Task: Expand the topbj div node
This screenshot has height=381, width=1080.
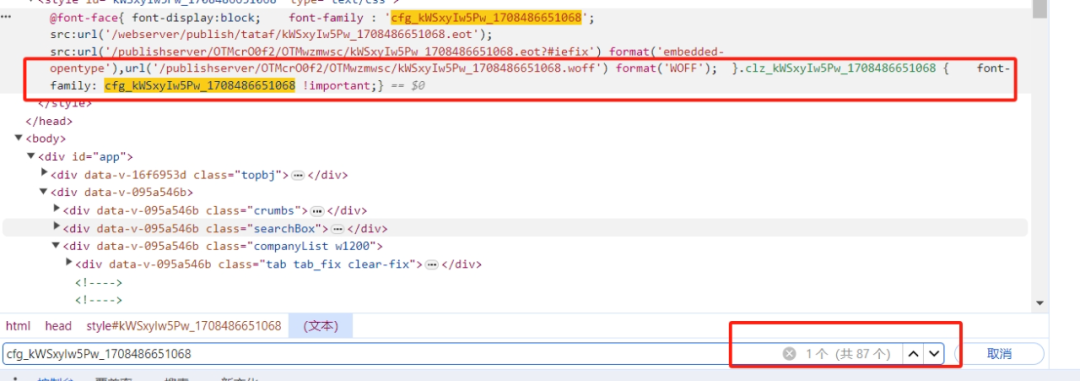Action: (x=44, y=174)
